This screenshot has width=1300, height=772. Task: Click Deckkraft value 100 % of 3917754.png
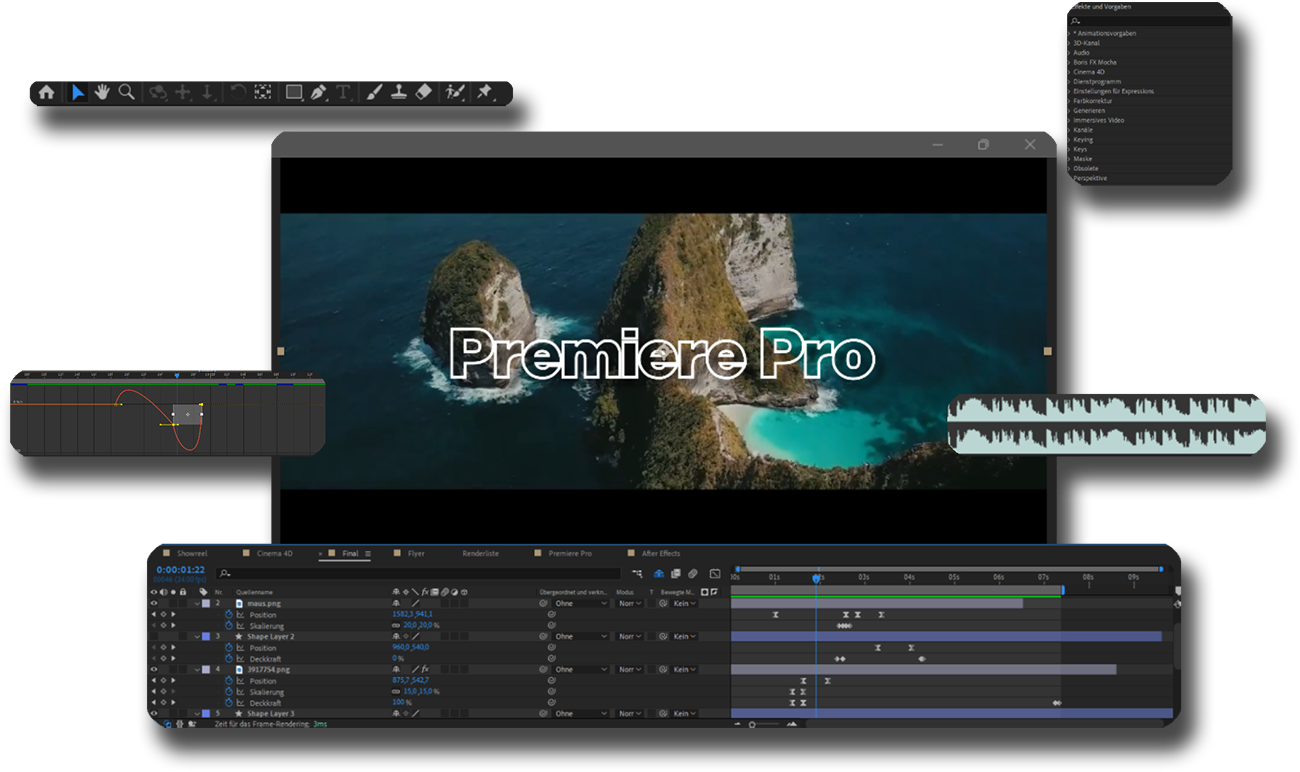[402, 703]
